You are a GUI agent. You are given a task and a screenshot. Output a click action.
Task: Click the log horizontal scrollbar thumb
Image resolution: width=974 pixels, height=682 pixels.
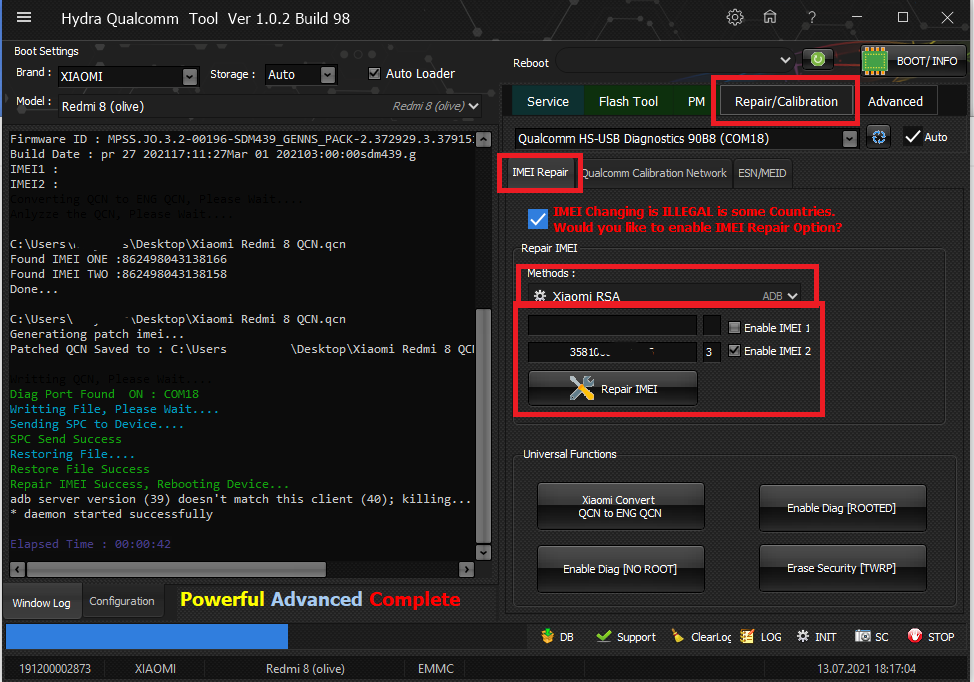(x=176, y=569)
